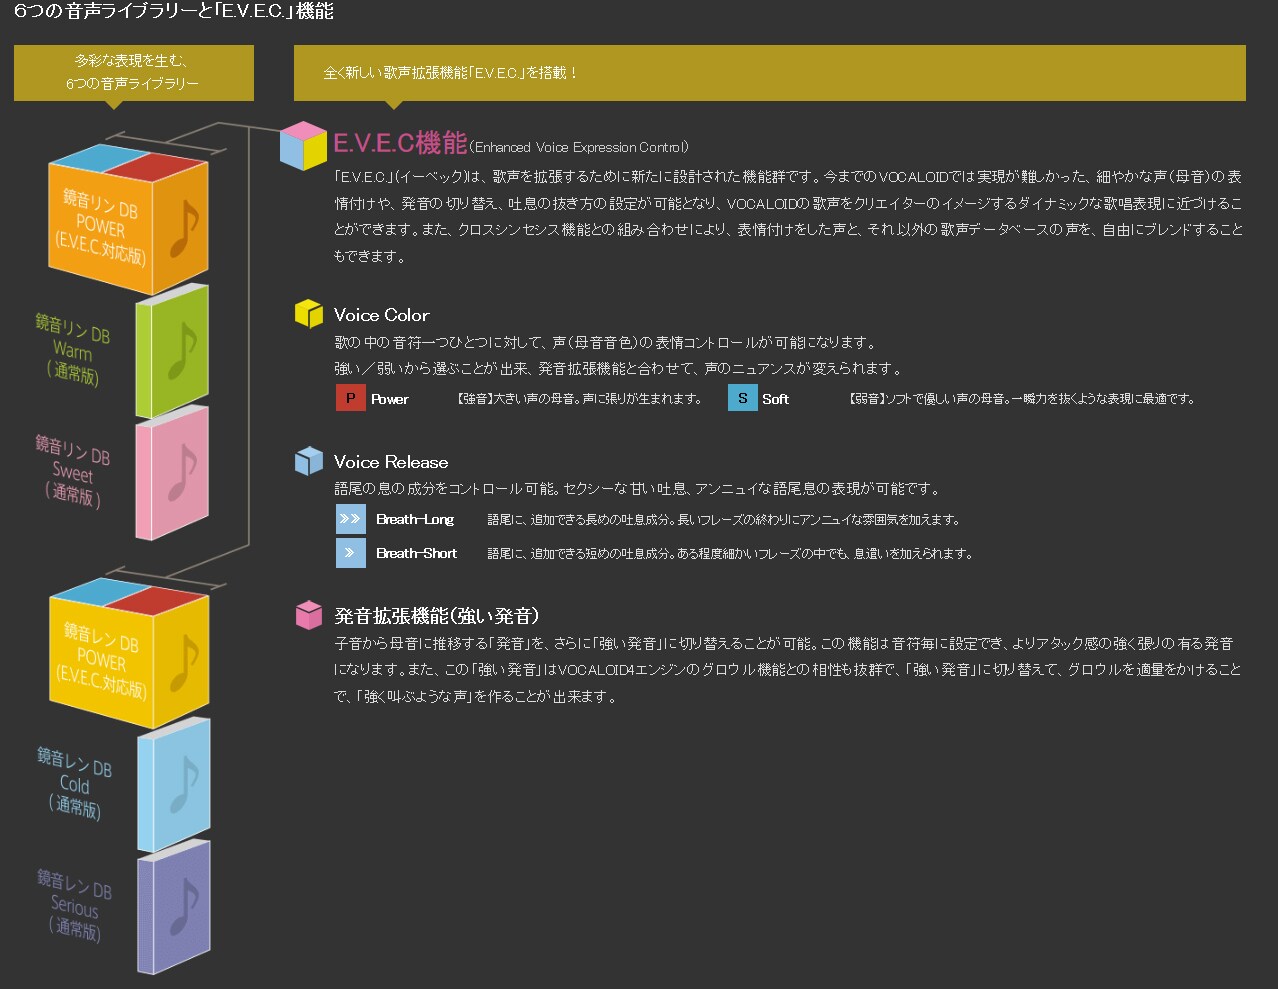This screenshot has height=989, width=1278.
Task: Click the pink 発音拡張機能 cube icon
Action: coord(309,614)
